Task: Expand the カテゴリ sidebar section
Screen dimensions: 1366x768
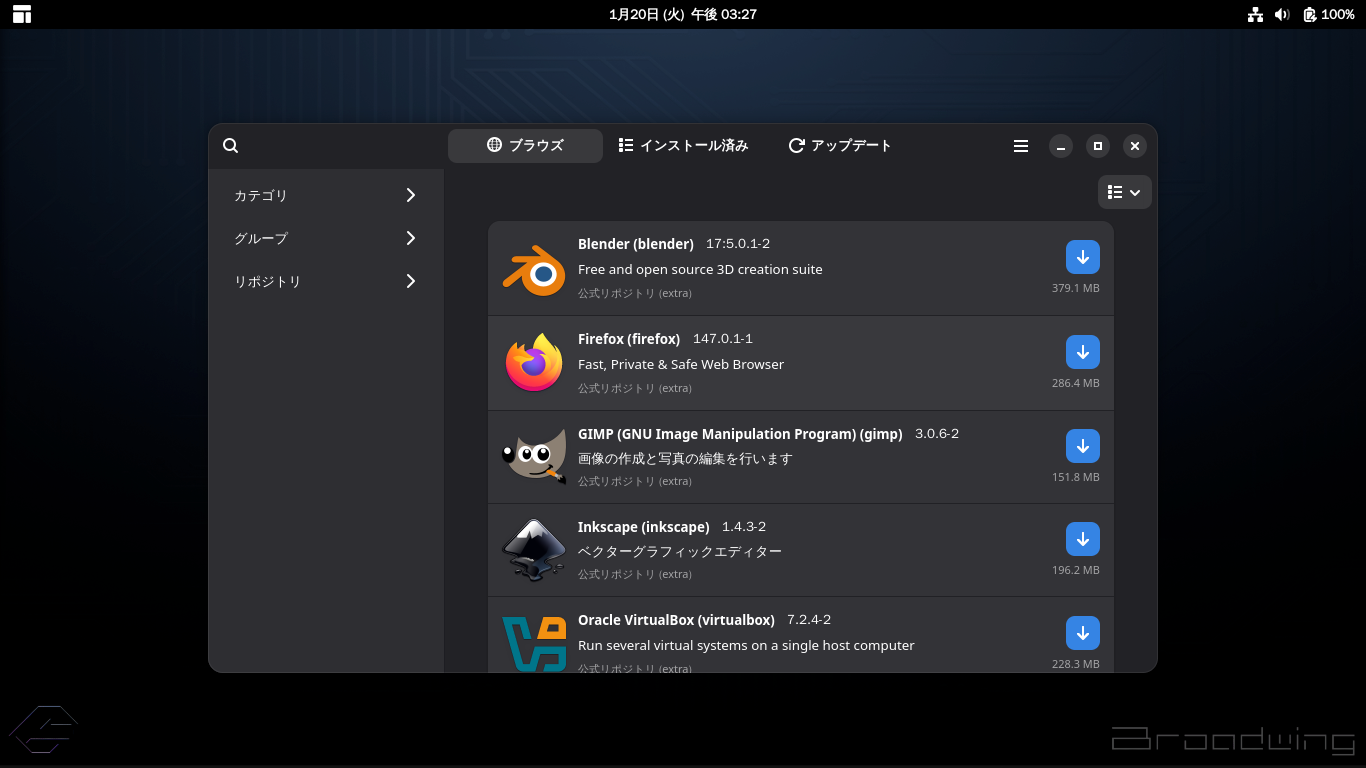Action: click(x=326, y=195)
